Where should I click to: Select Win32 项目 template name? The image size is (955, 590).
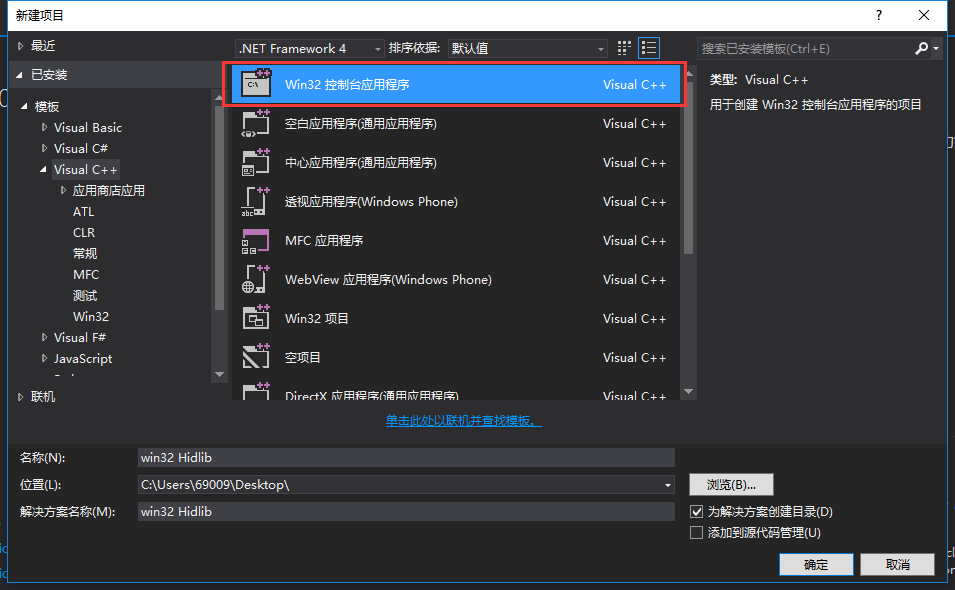pos(317,318)
